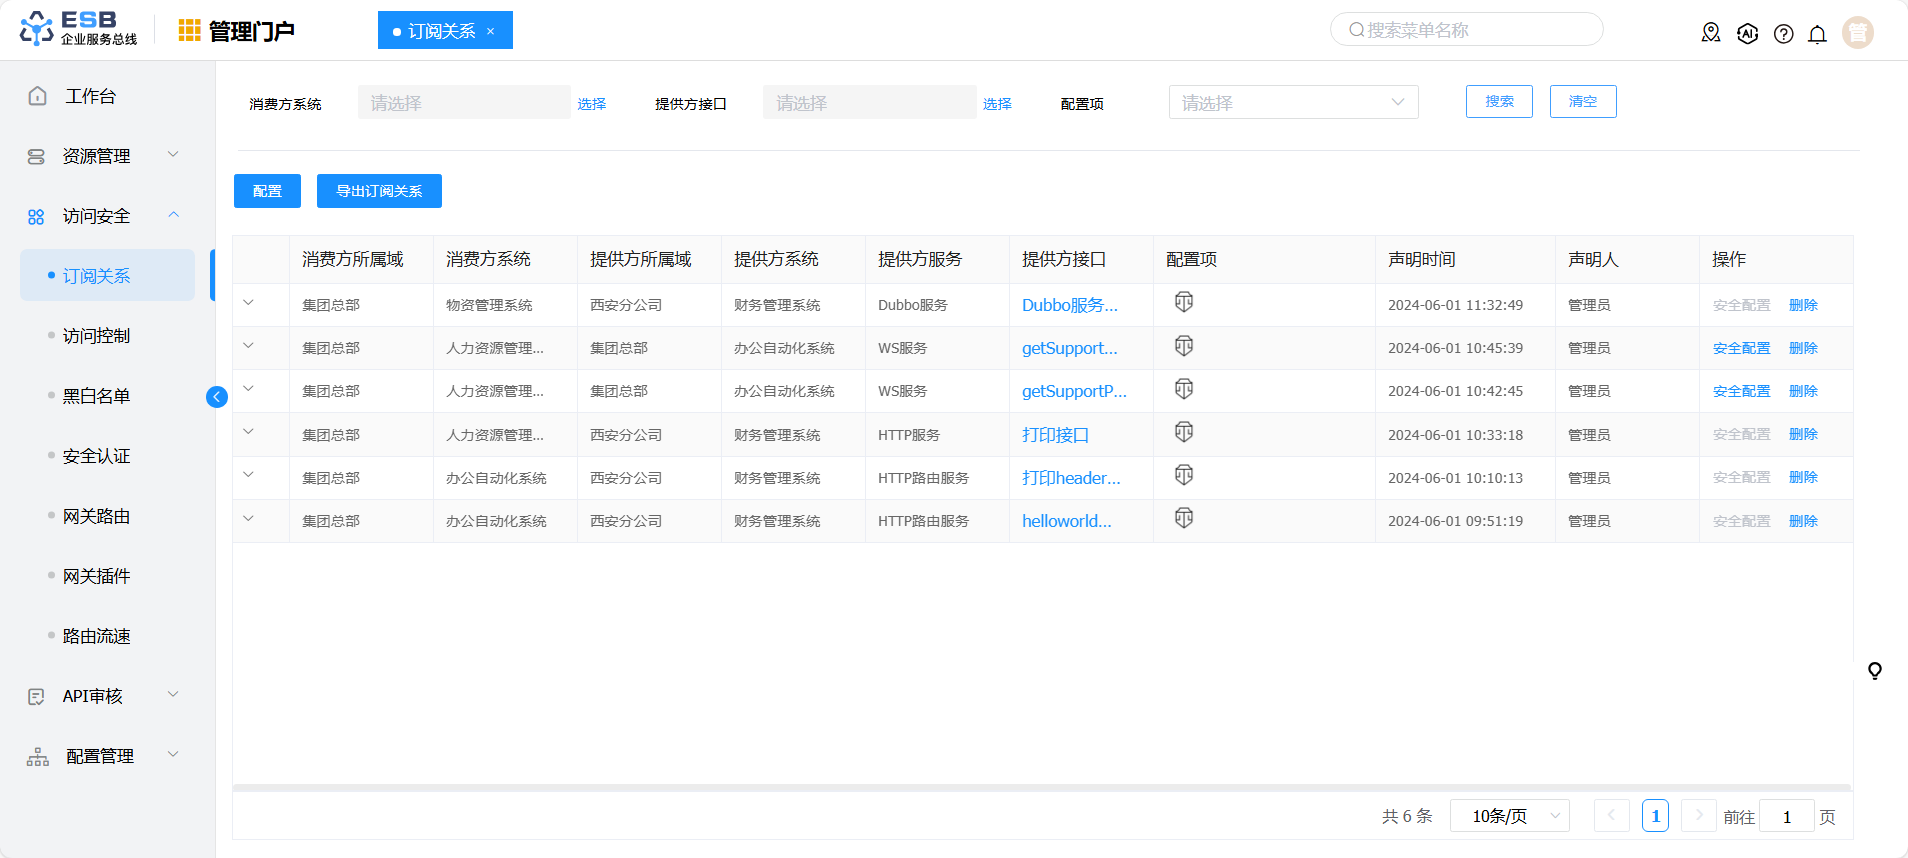Expand the first table row (物资管理系统)

249,303
